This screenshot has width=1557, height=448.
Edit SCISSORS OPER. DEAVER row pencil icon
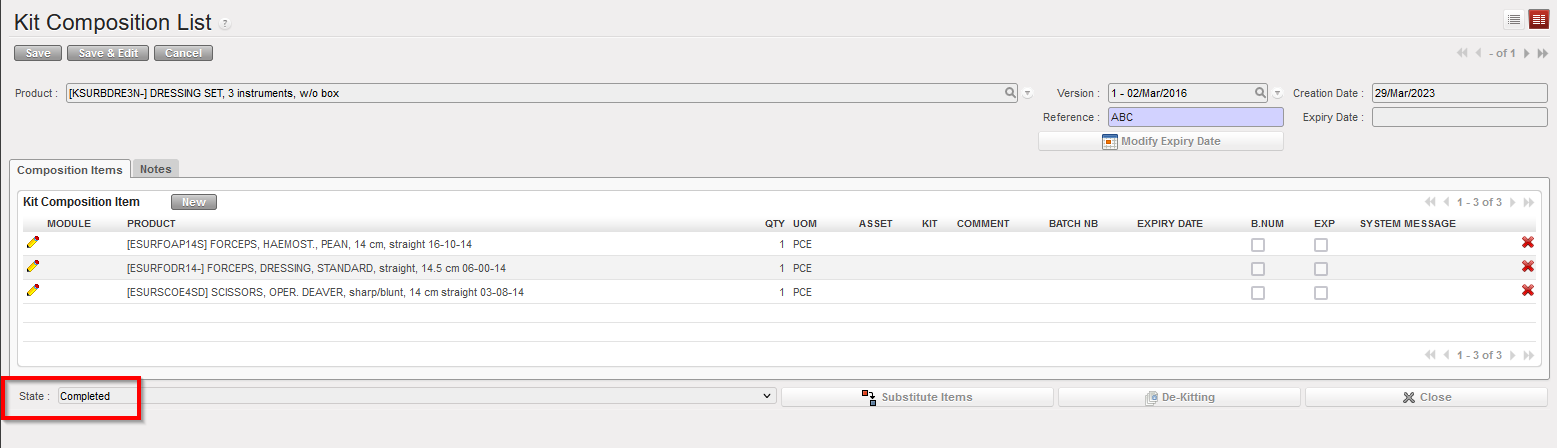click(33, 290)
